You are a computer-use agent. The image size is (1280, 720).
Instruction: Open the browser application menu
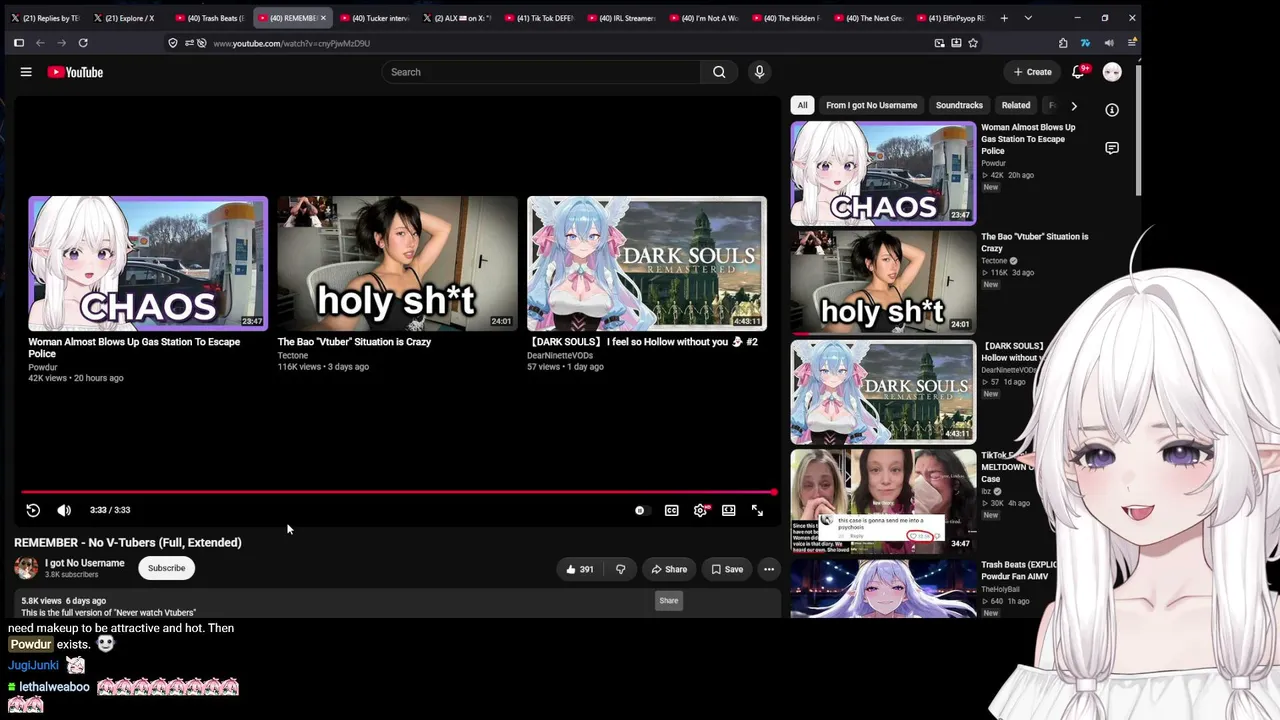tap(1132, 43)
